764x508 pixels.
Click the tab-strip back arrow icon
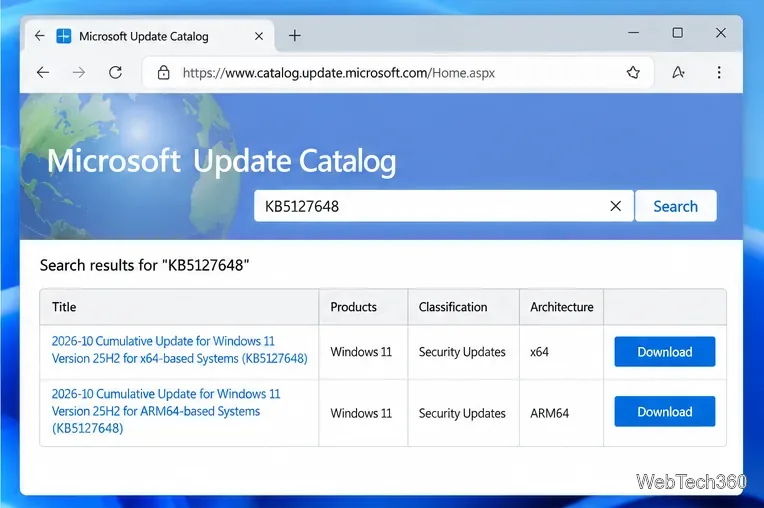pos(39,36)
